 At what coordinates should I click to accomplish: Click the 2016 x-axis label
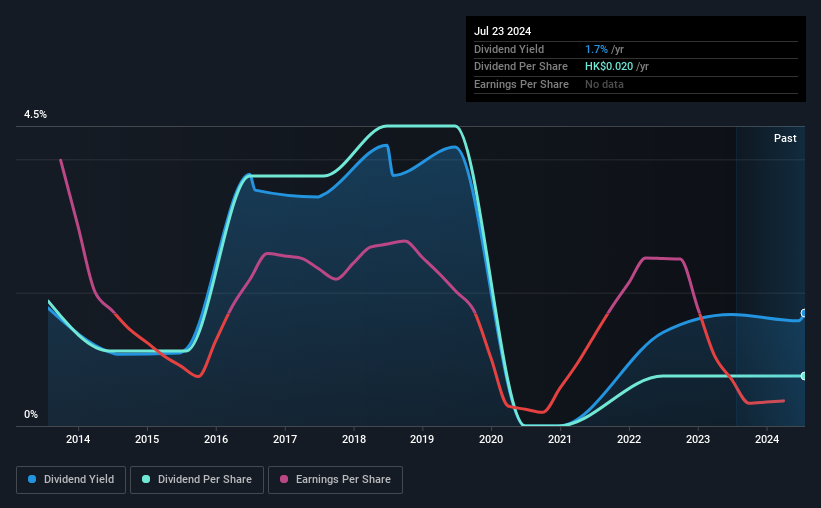216,439
